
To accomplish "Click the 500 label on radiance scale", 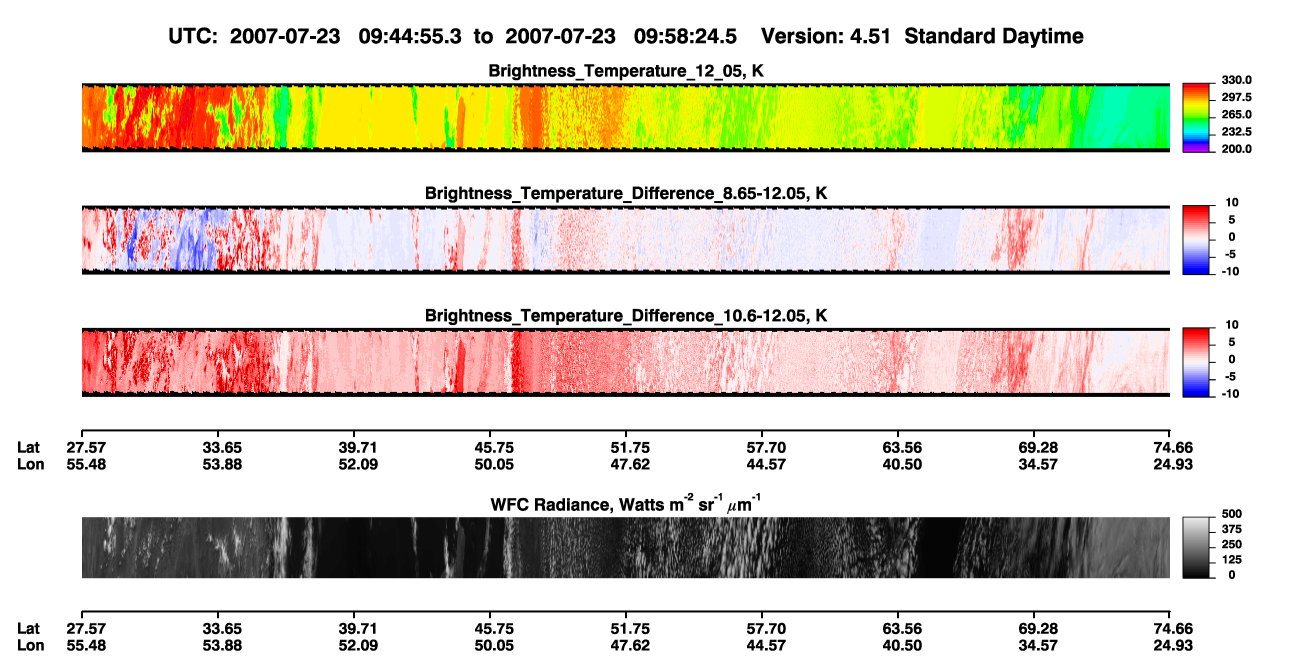I will tap(1232, 516).
